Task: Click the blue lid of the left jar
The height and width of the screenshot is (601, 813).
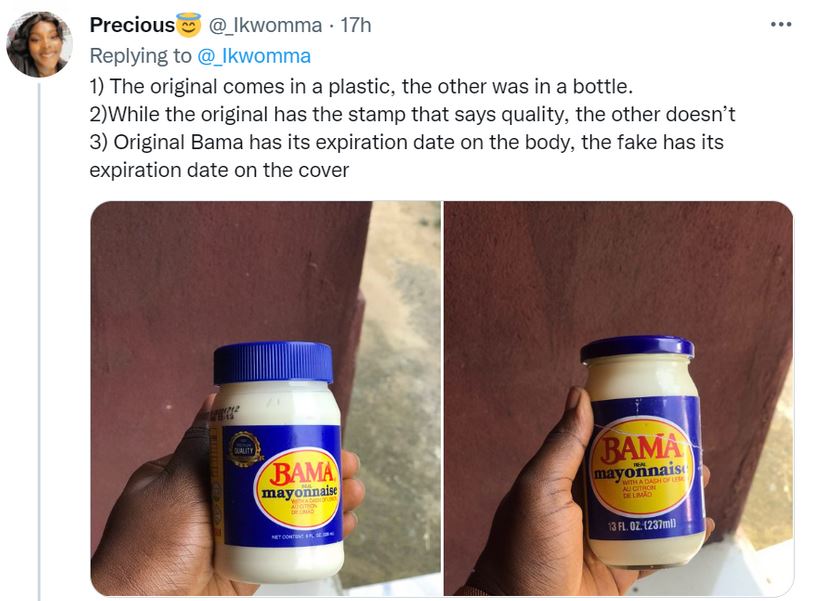Action: [x=273, y=362]
